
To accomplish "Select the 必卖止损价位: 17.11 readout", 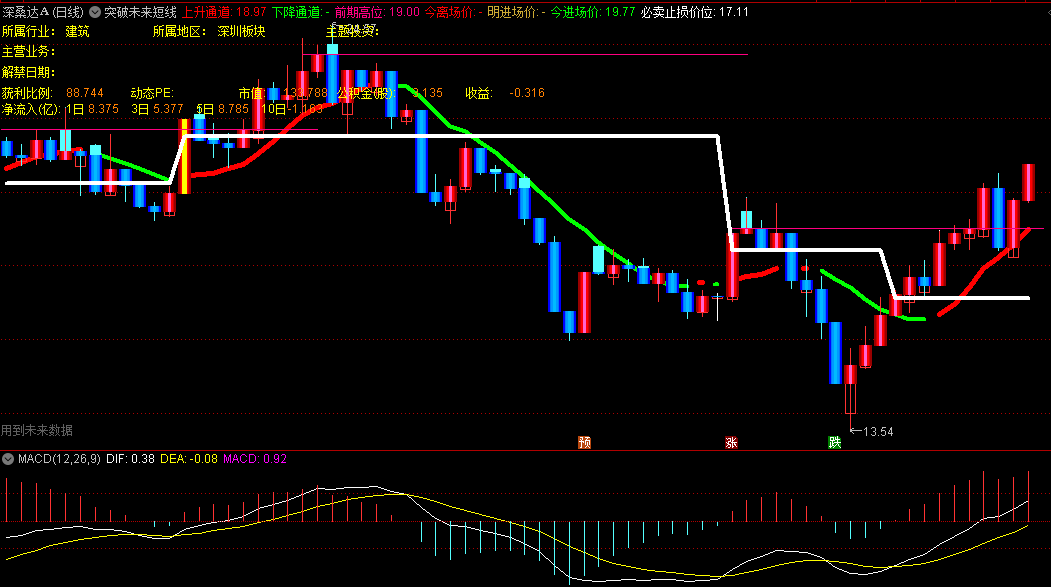I will (x=694, y=12).
